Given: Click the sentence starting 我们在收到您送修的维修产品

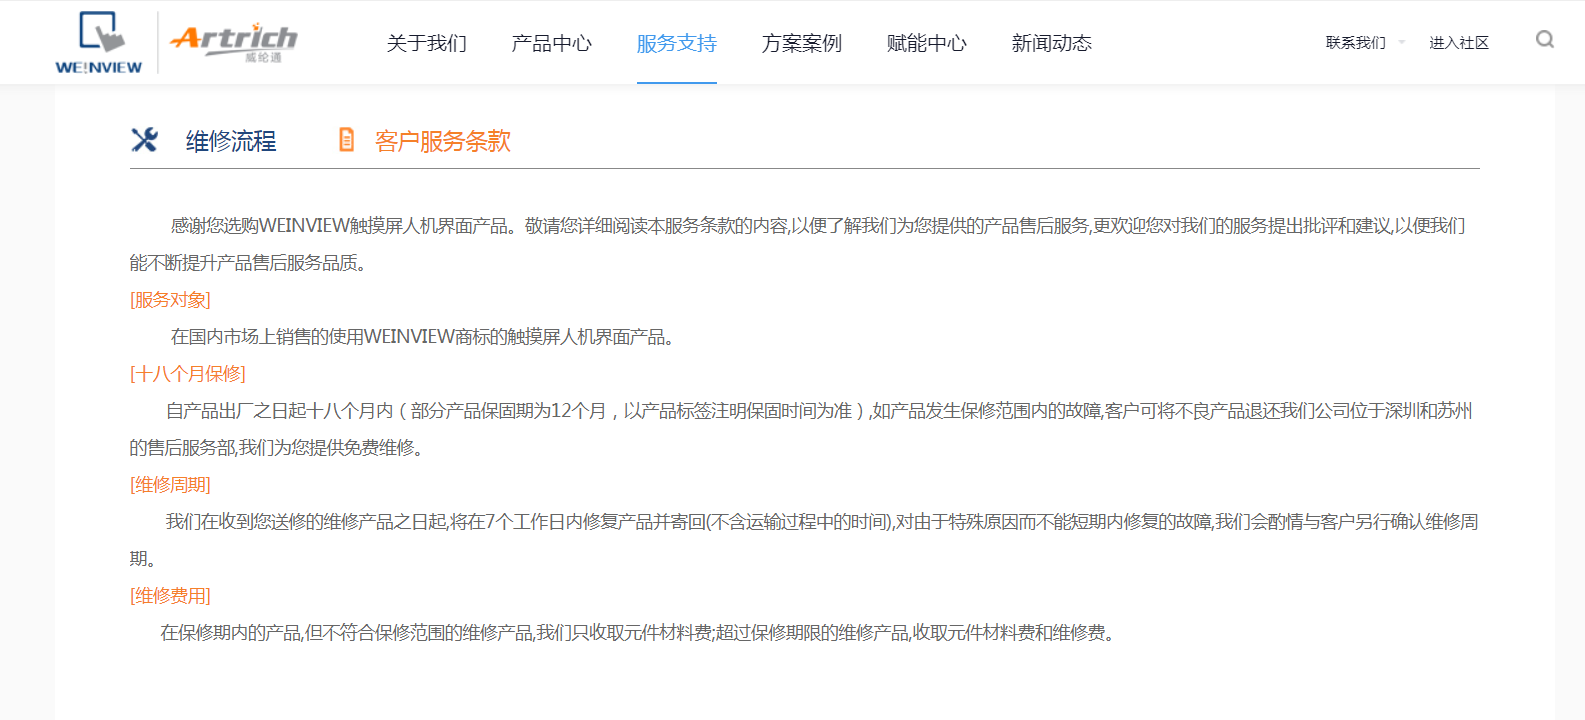Looking at the screenshot, I should [804, 540].
